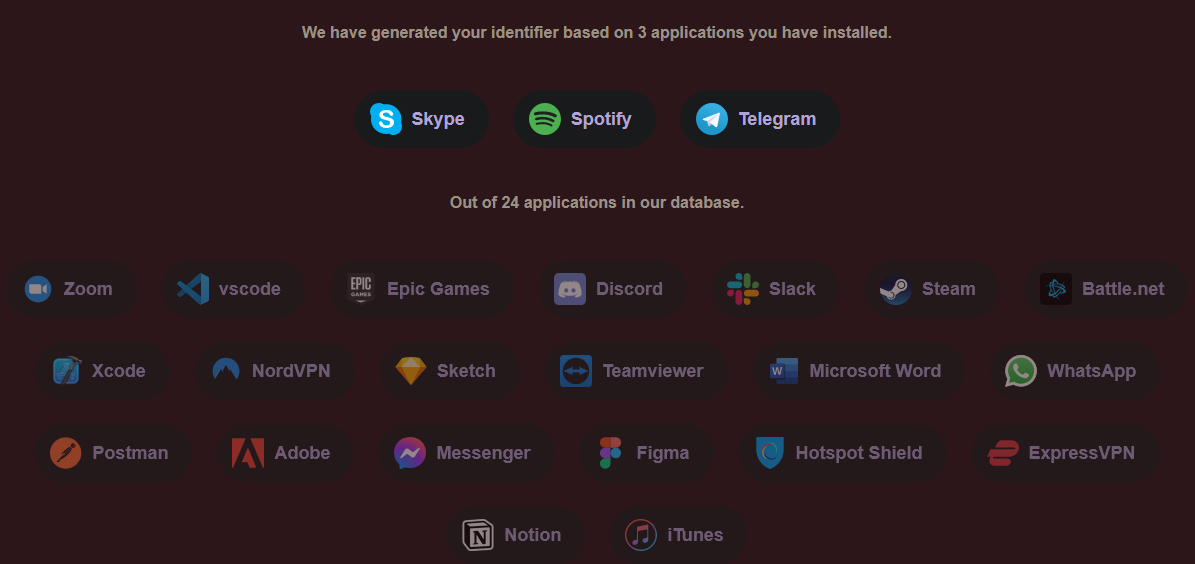Click the blue vscode icon
The image size is (1195, 564).
click(x=193, y=289)
